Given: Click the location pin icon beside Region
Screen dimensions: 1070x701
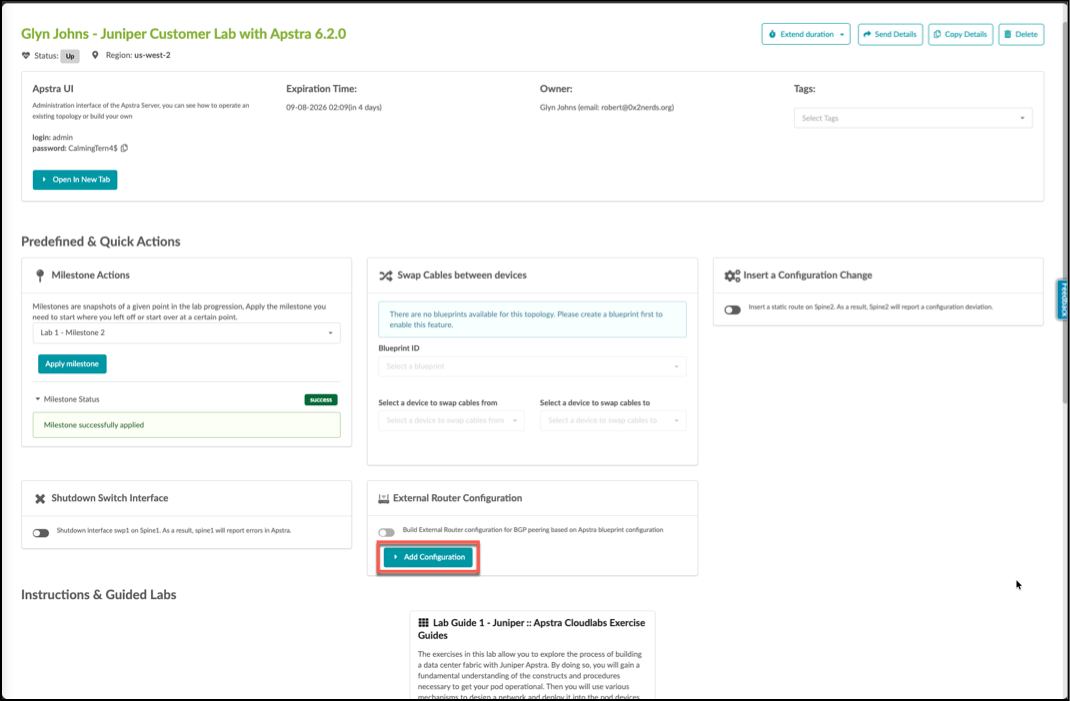Looking at the screenshot, I should [95, 55].
